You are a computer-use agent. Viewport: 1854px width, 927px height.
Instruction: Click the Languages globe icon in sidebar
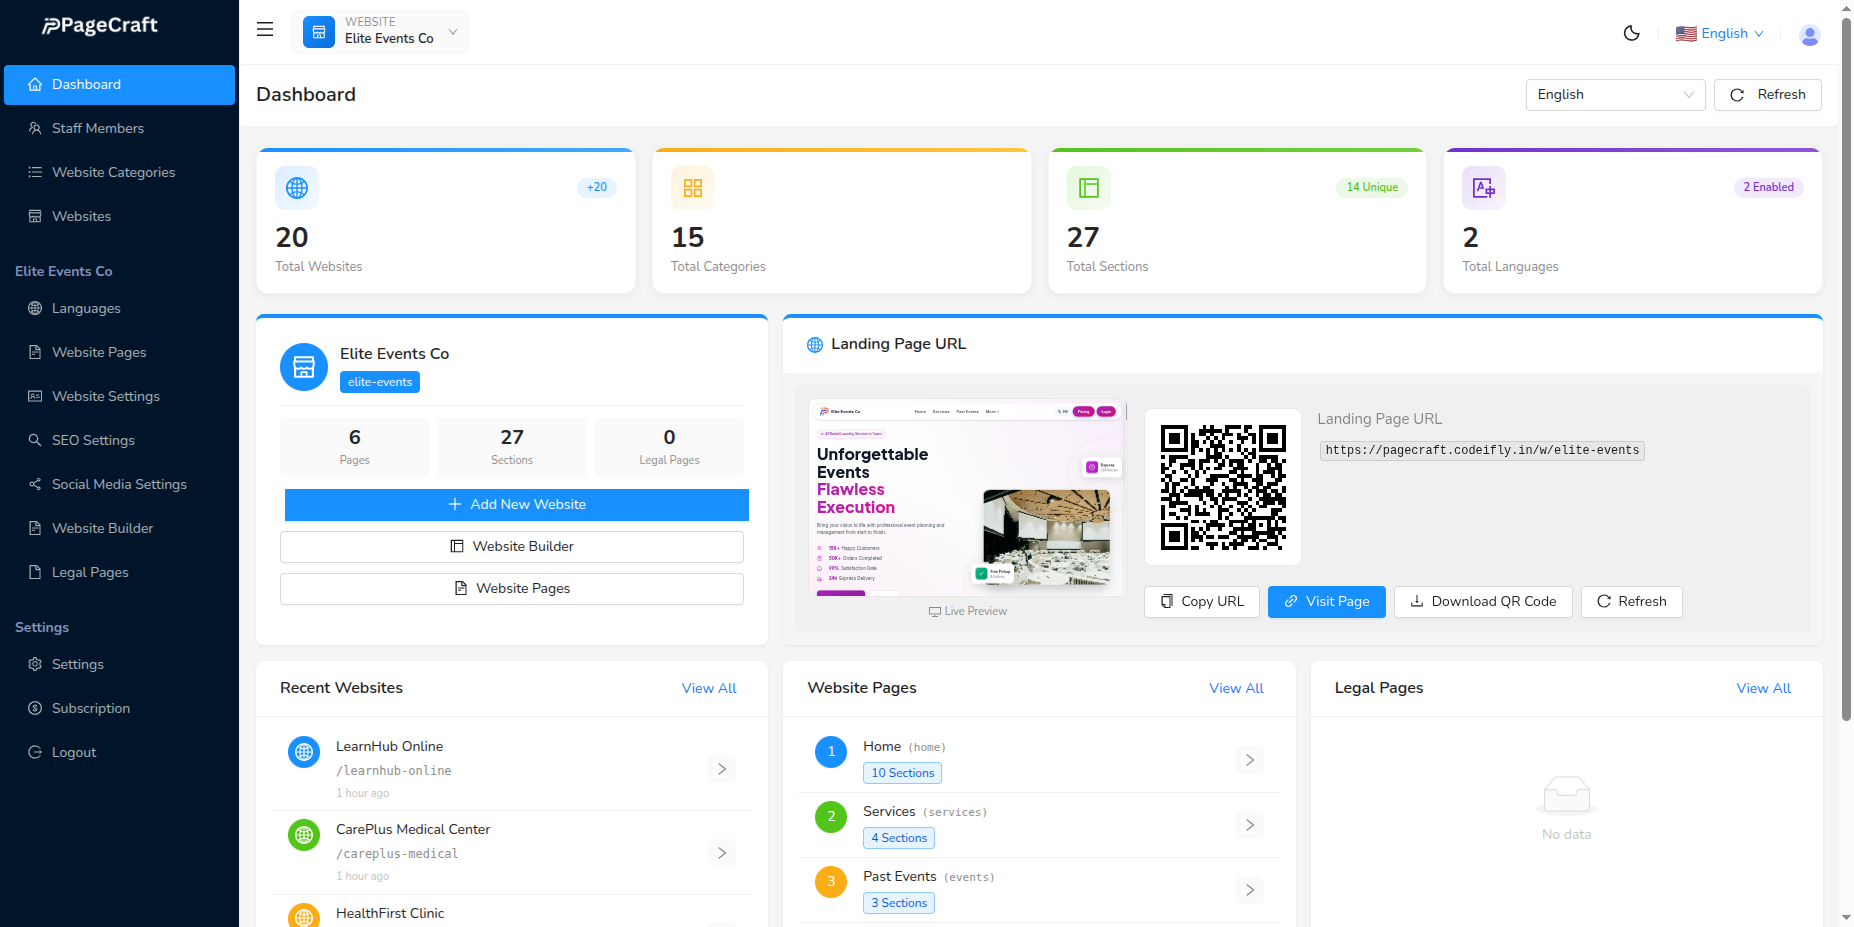point(34,308)
